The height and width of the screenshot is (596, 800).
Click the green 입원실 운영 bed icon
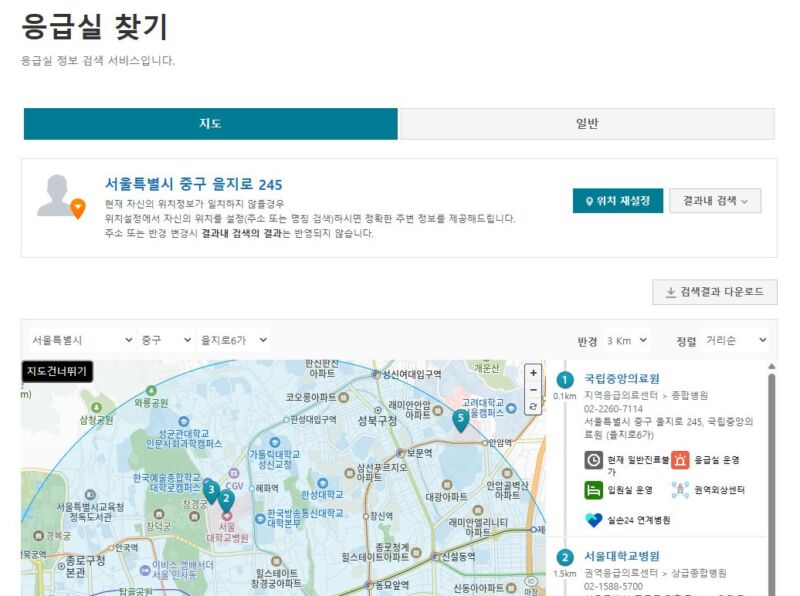pos(593,490)
